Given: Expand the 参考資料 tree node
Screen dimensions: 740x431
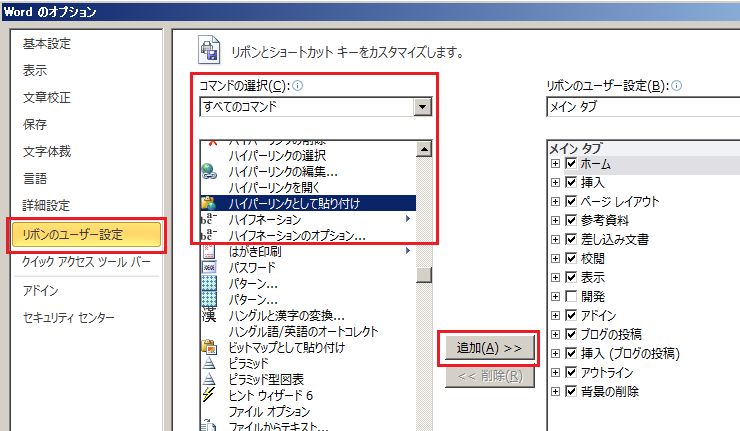Looking at the screenshot, I should pyautogui.click(x=555, y=220).
